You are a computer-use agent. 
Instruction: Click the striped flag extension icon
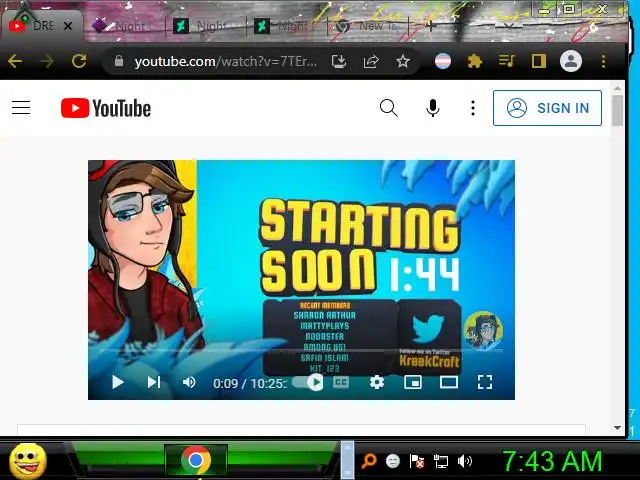click(x=443, y=61)
